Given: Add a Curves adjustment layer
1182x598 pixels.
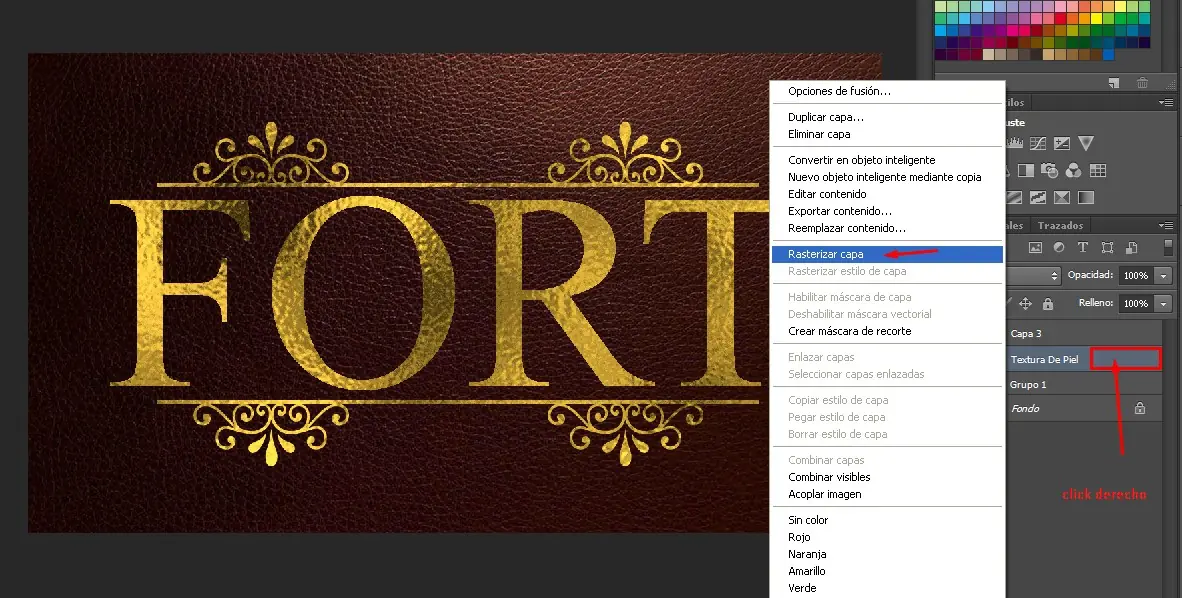Looking at the screenshot, I should point(1038,143).
